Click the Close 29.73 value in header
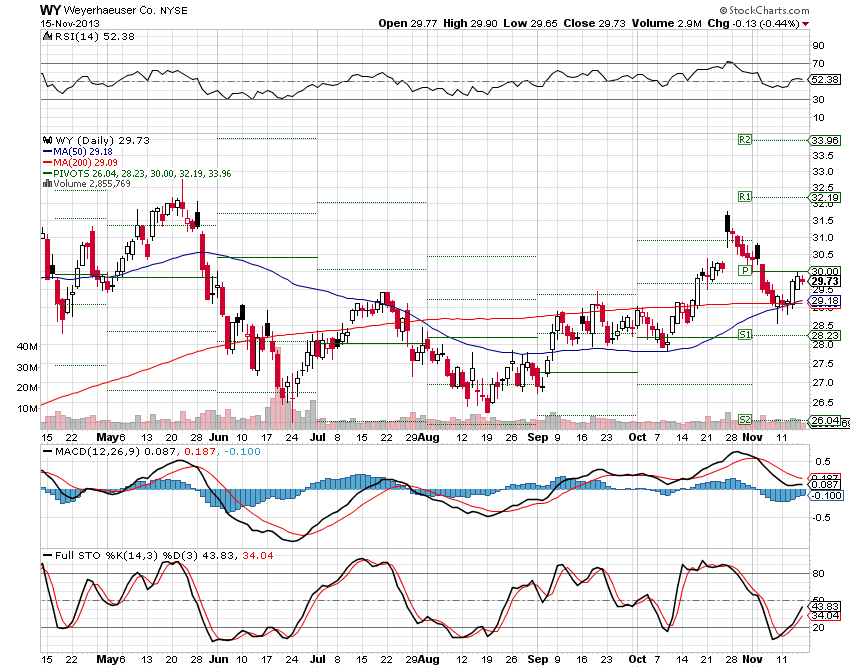 (594, 23)
